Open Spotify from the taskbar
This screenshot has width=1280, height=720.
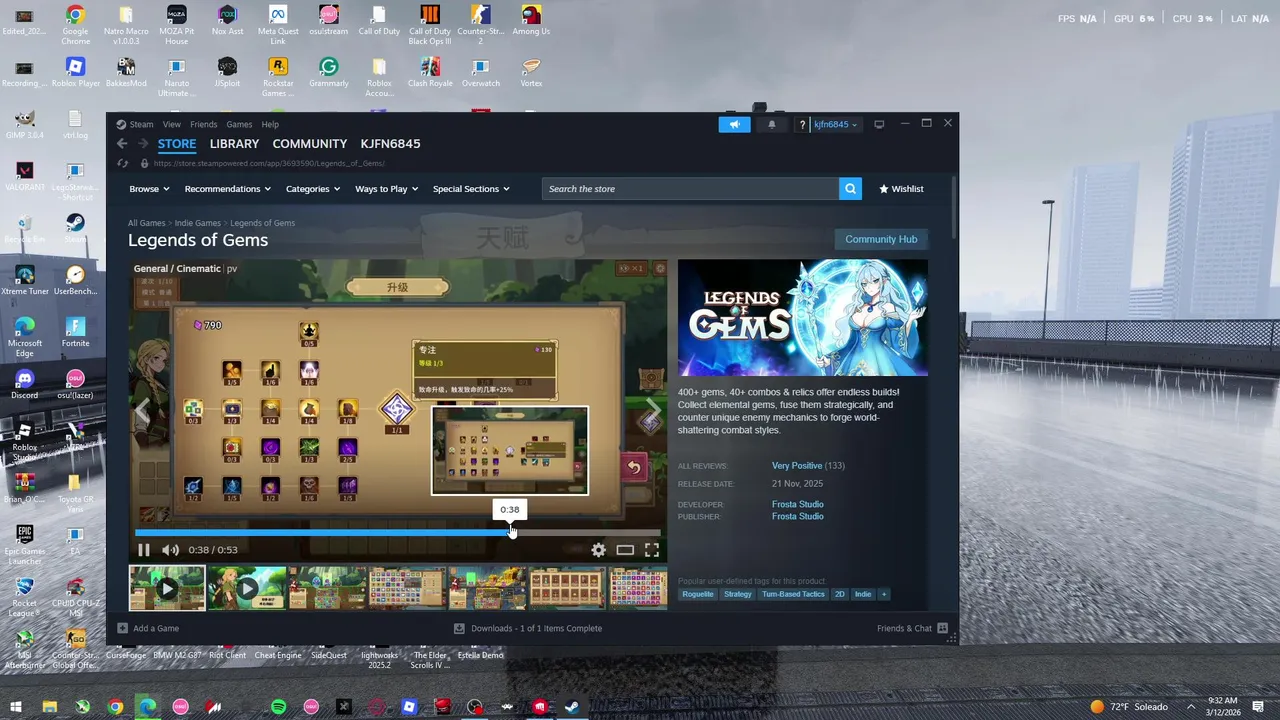point(278,707)
